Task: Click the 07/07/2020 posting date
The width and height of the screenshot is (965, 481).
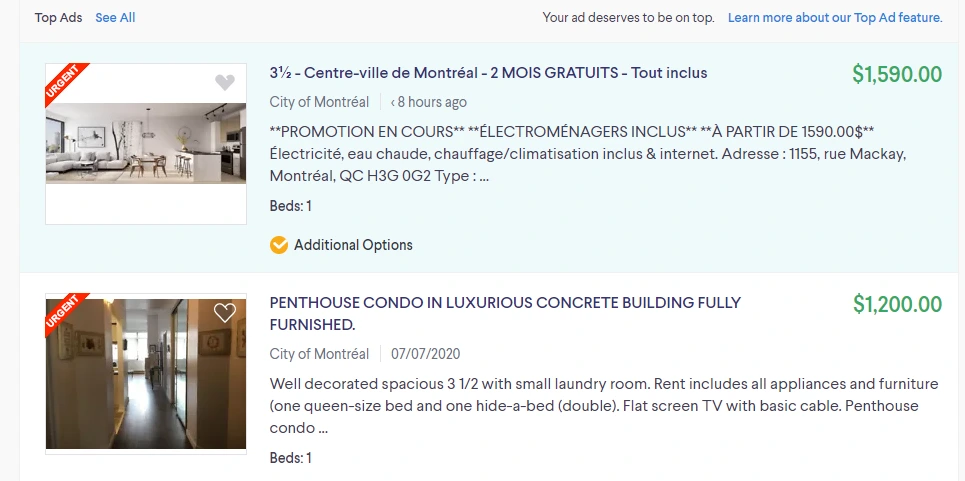Action: coord(425,354)
